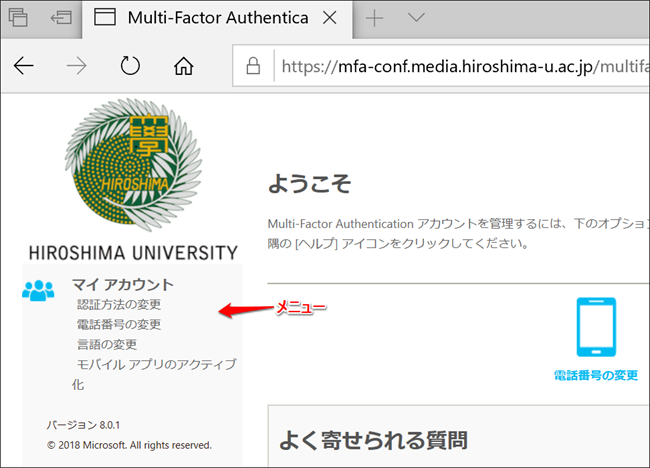Screen dimensions: 650x468
Task: Open マイ アカウント heading
Action: coord(123,285)
